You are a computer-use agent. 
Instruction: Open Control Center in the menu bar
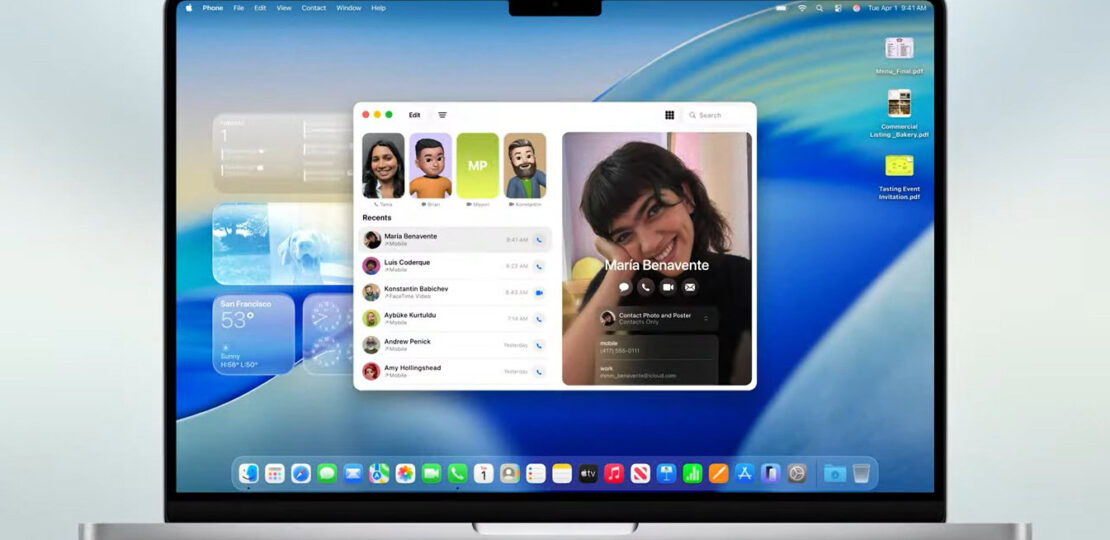[x=837, y=8]
